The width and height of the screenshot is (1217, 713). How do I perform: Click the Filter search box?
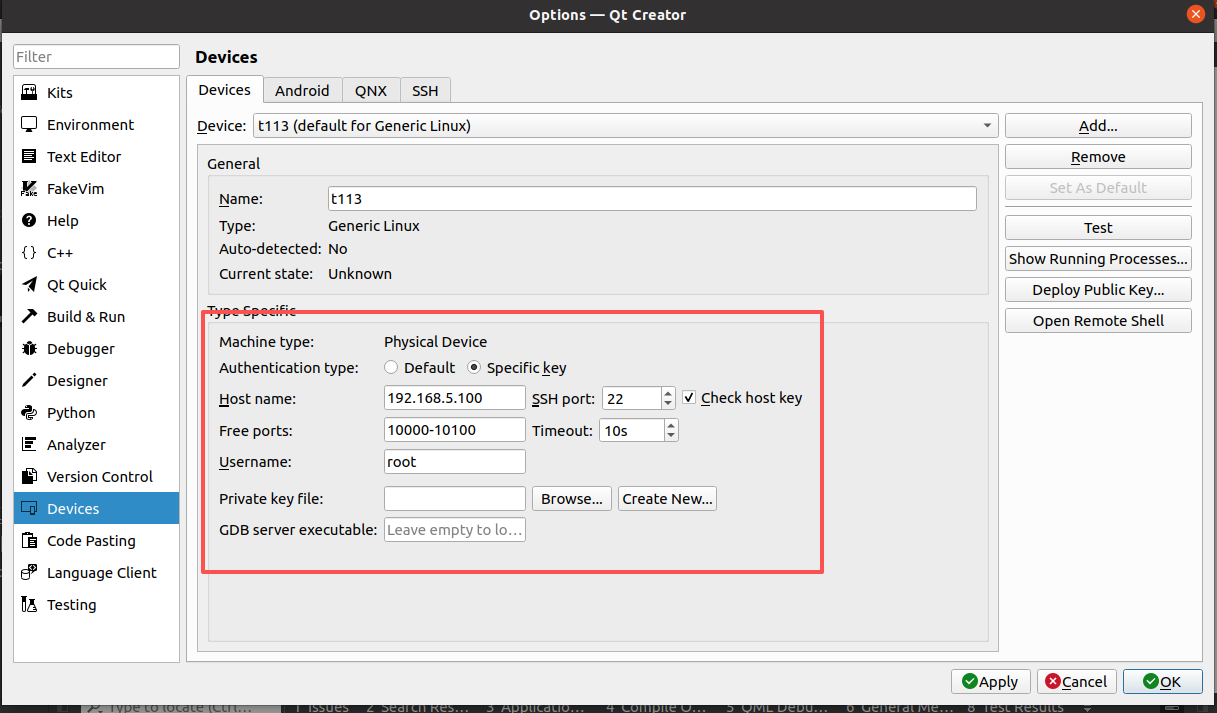point(96,57)
